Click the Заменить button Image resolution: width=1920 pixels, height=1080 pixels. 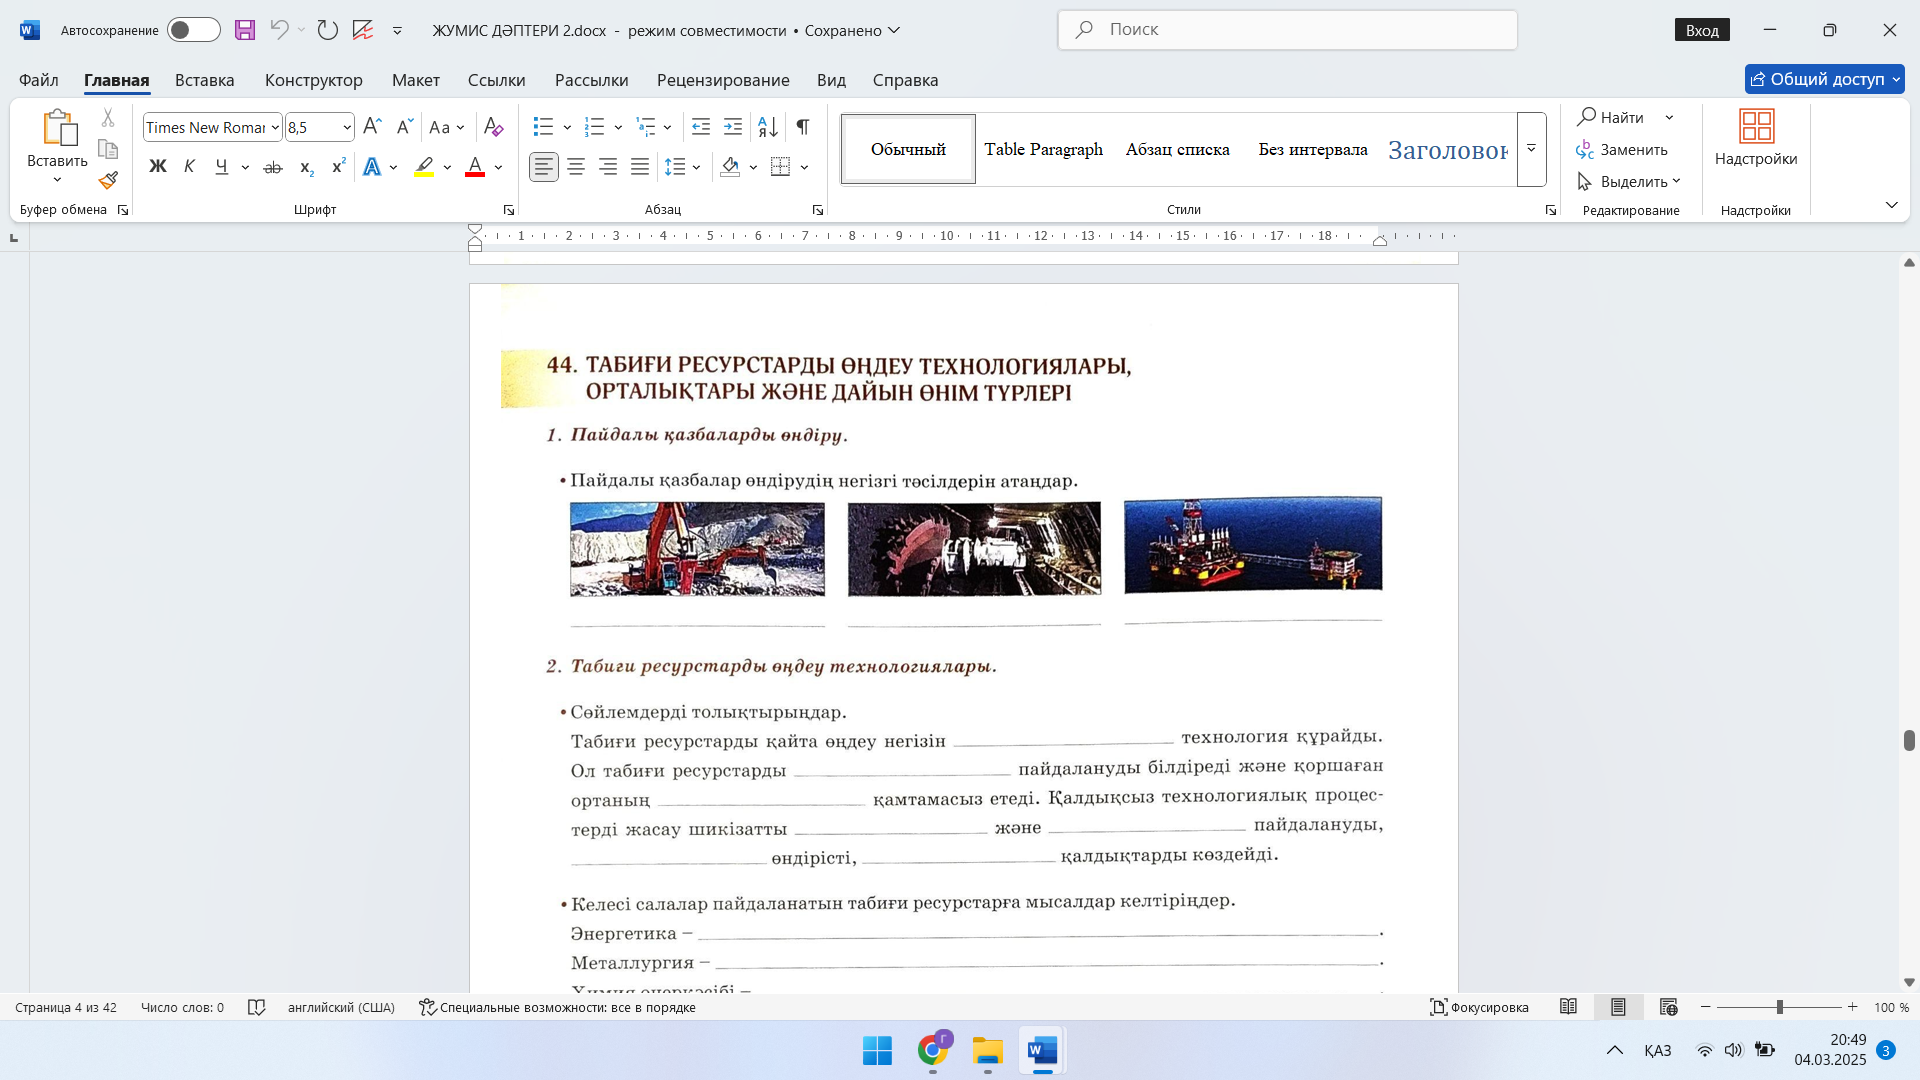tap(1622, 150)
